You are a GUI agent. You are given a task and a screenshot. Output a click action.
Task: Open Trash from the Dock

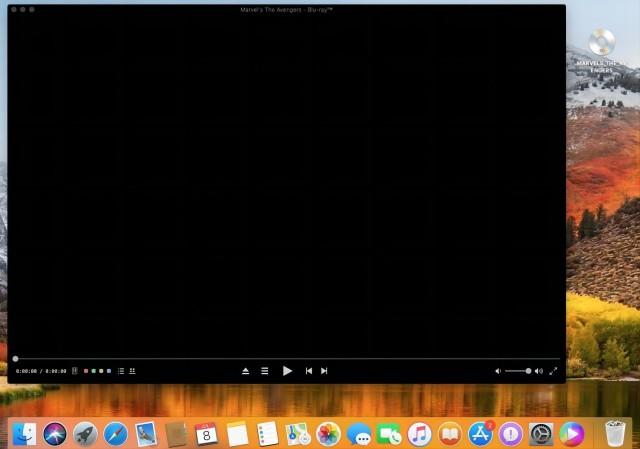[615, 433]
